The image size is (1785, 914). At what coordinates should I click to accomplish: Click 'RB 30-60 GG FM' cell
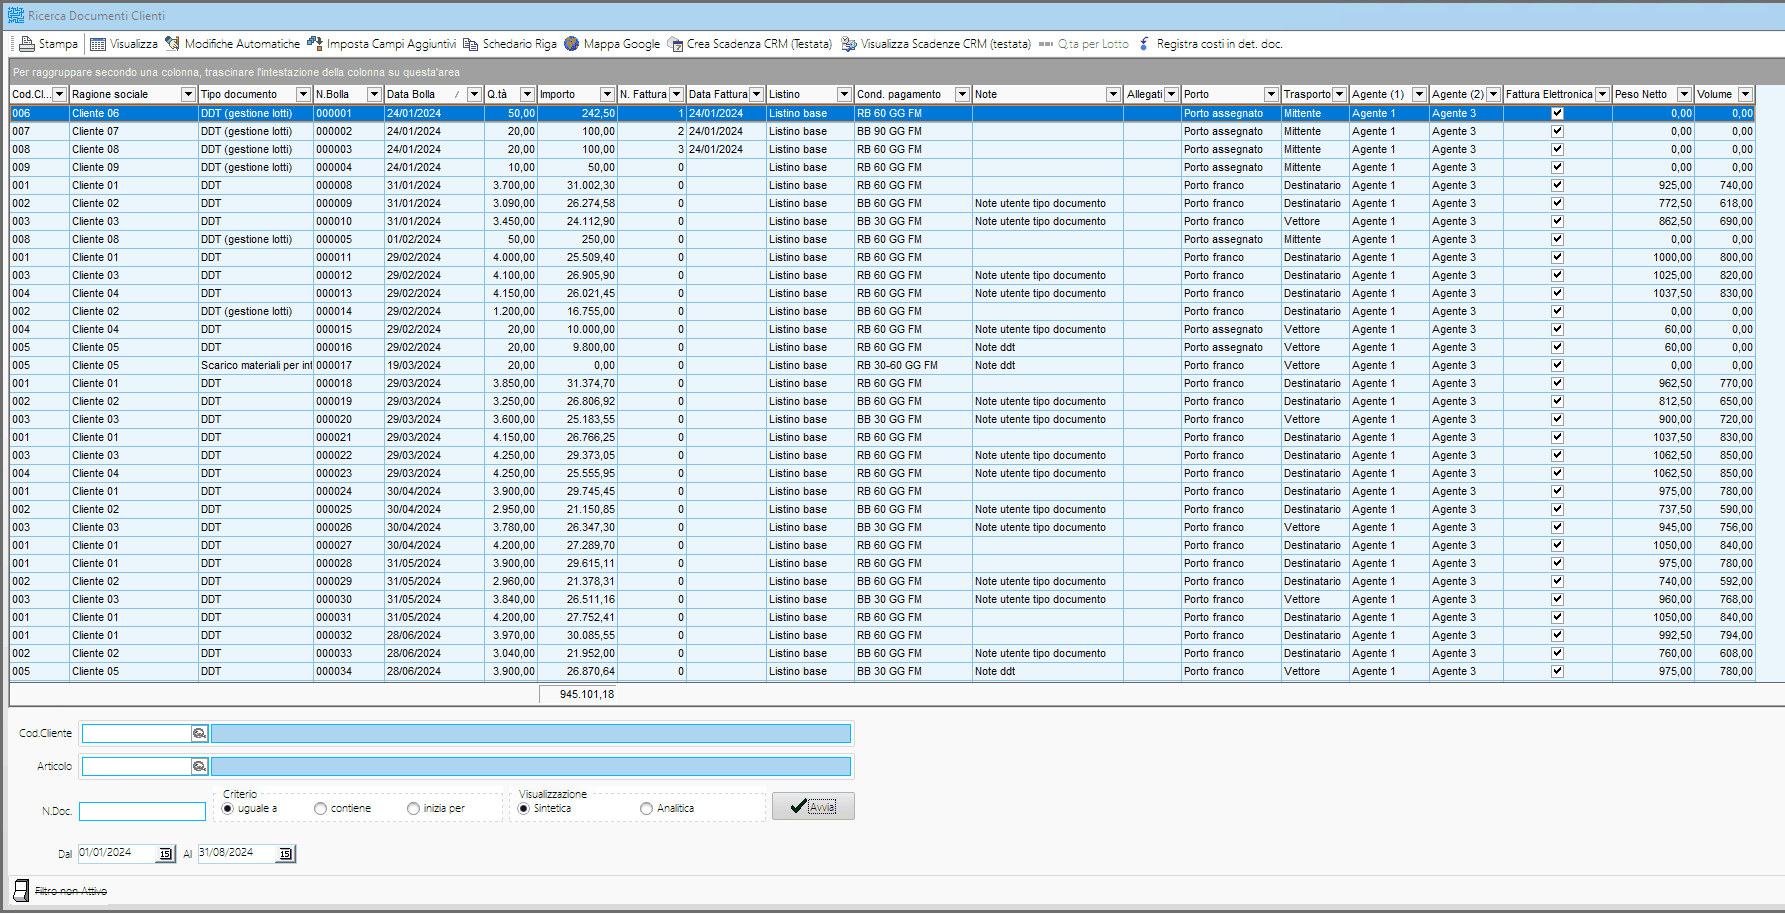tap(913, 366)
